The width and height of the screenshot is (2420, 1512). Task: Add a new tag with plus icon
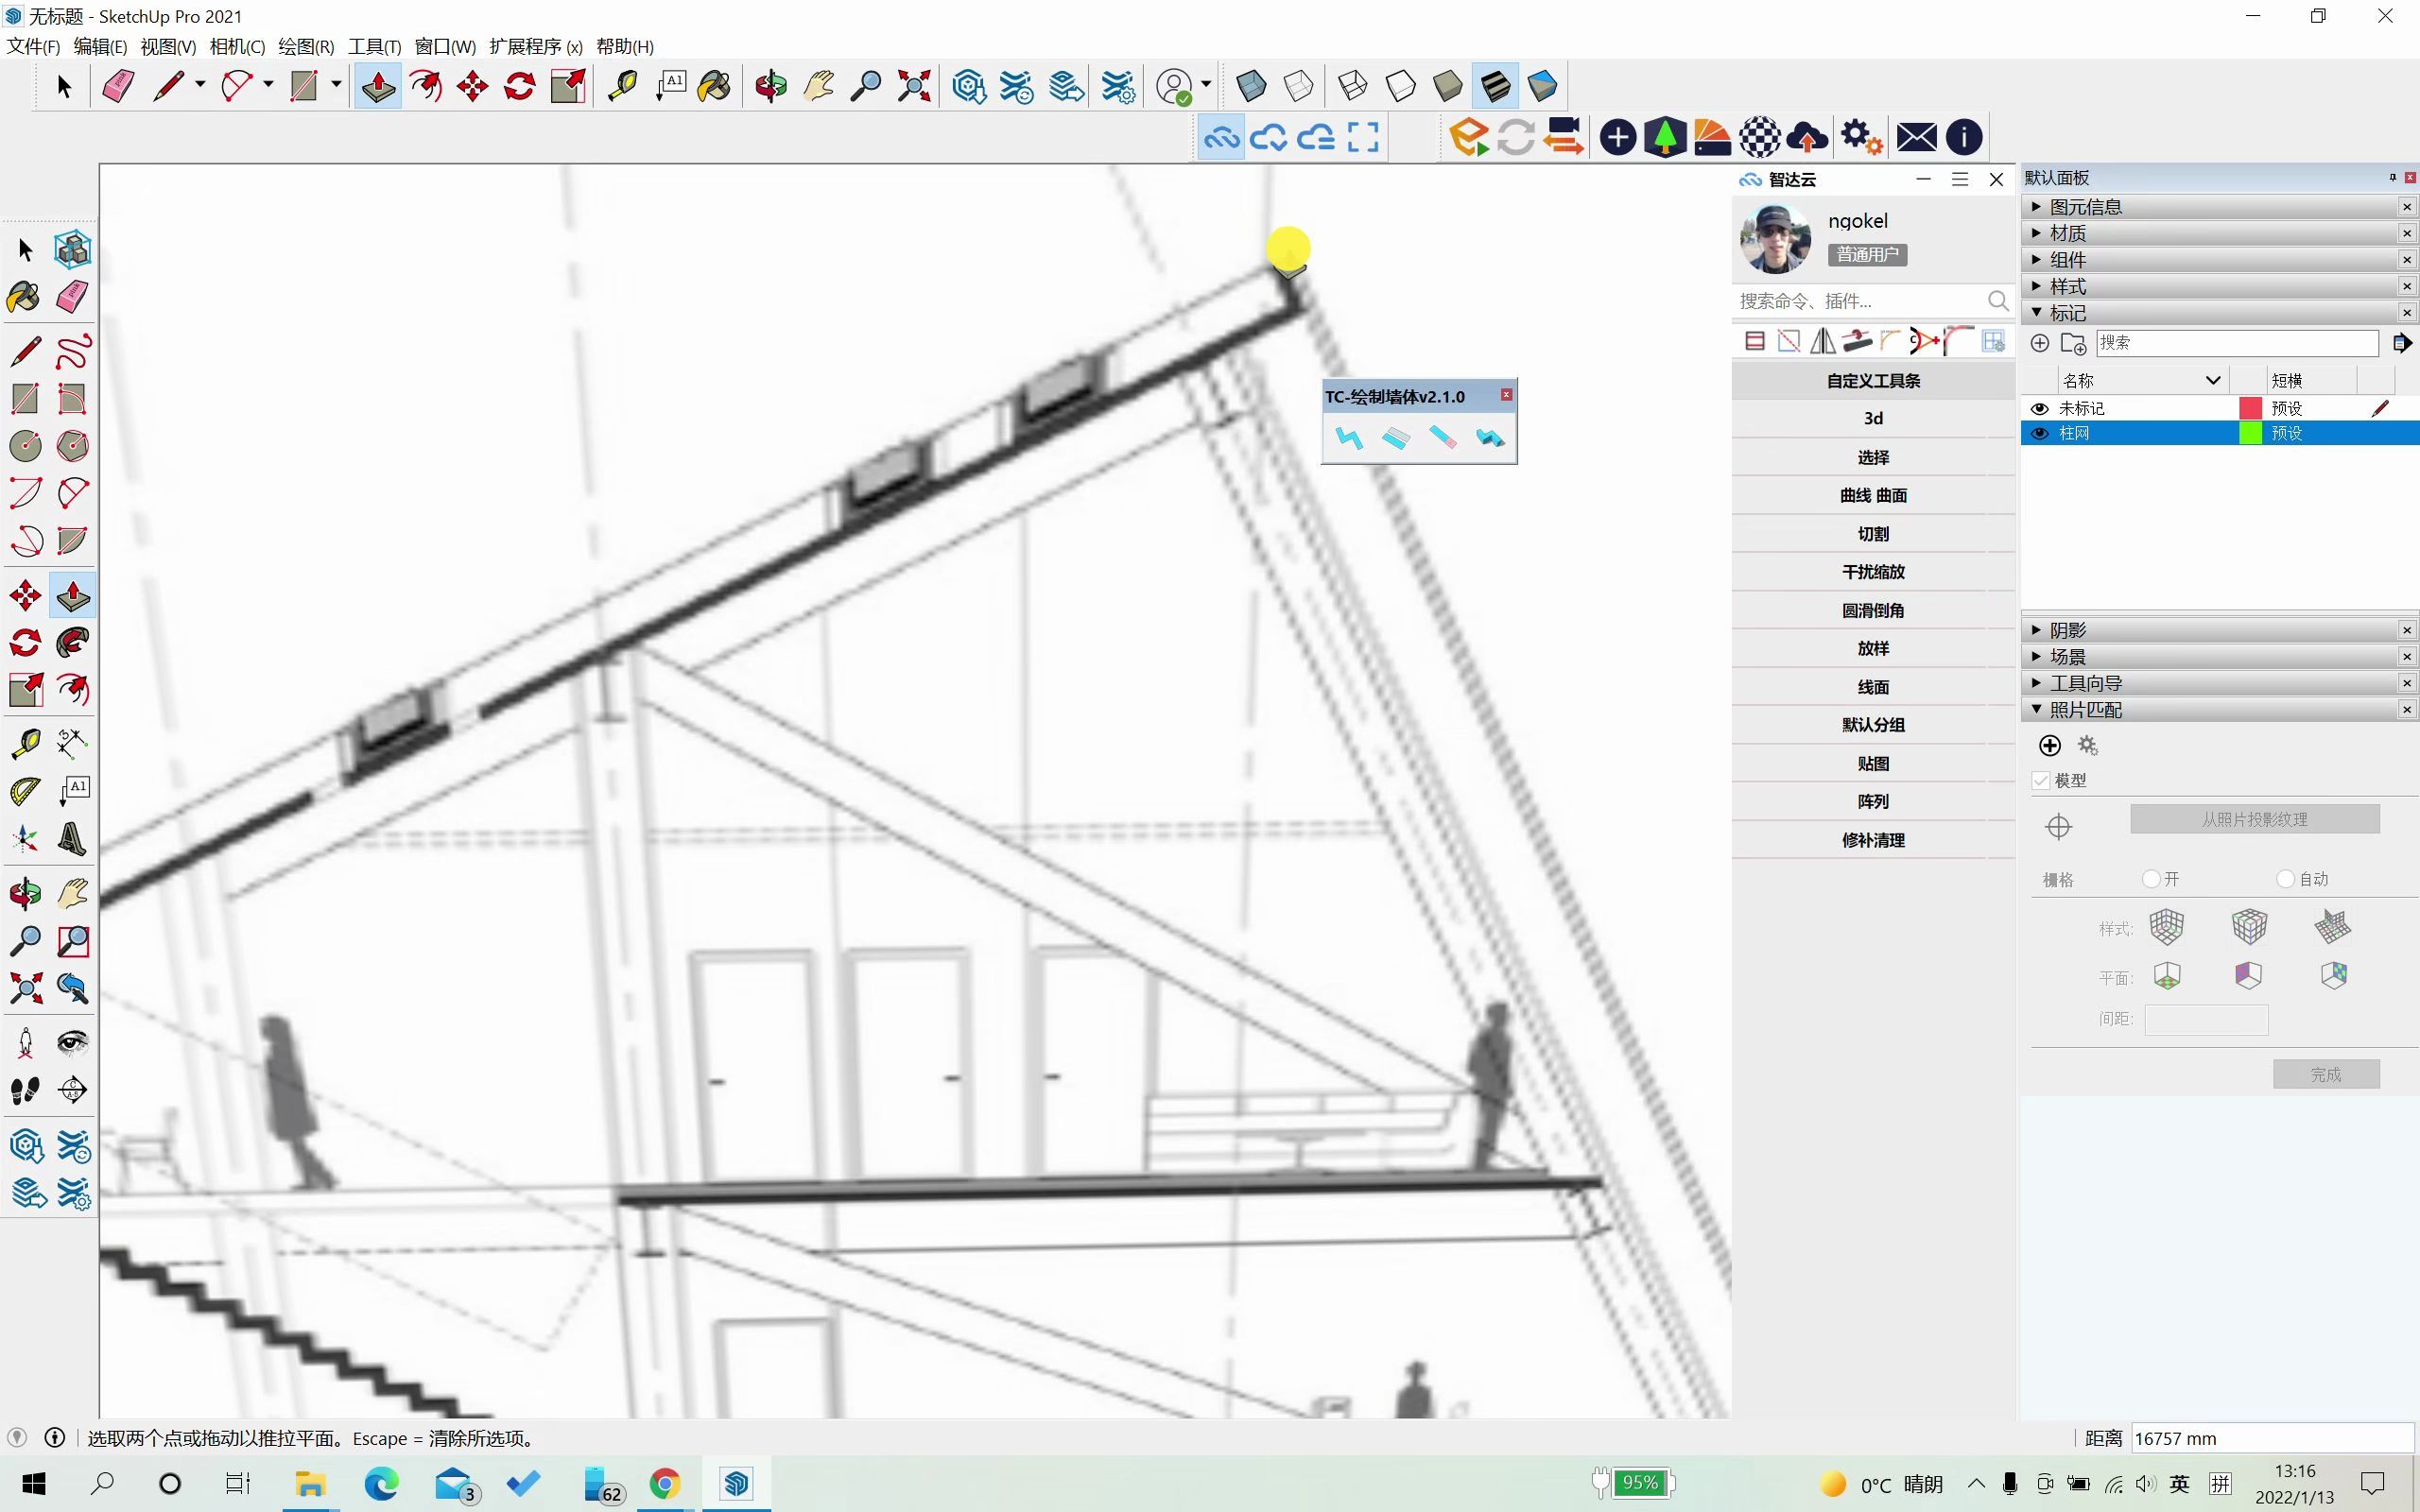tap(2040, 343)
